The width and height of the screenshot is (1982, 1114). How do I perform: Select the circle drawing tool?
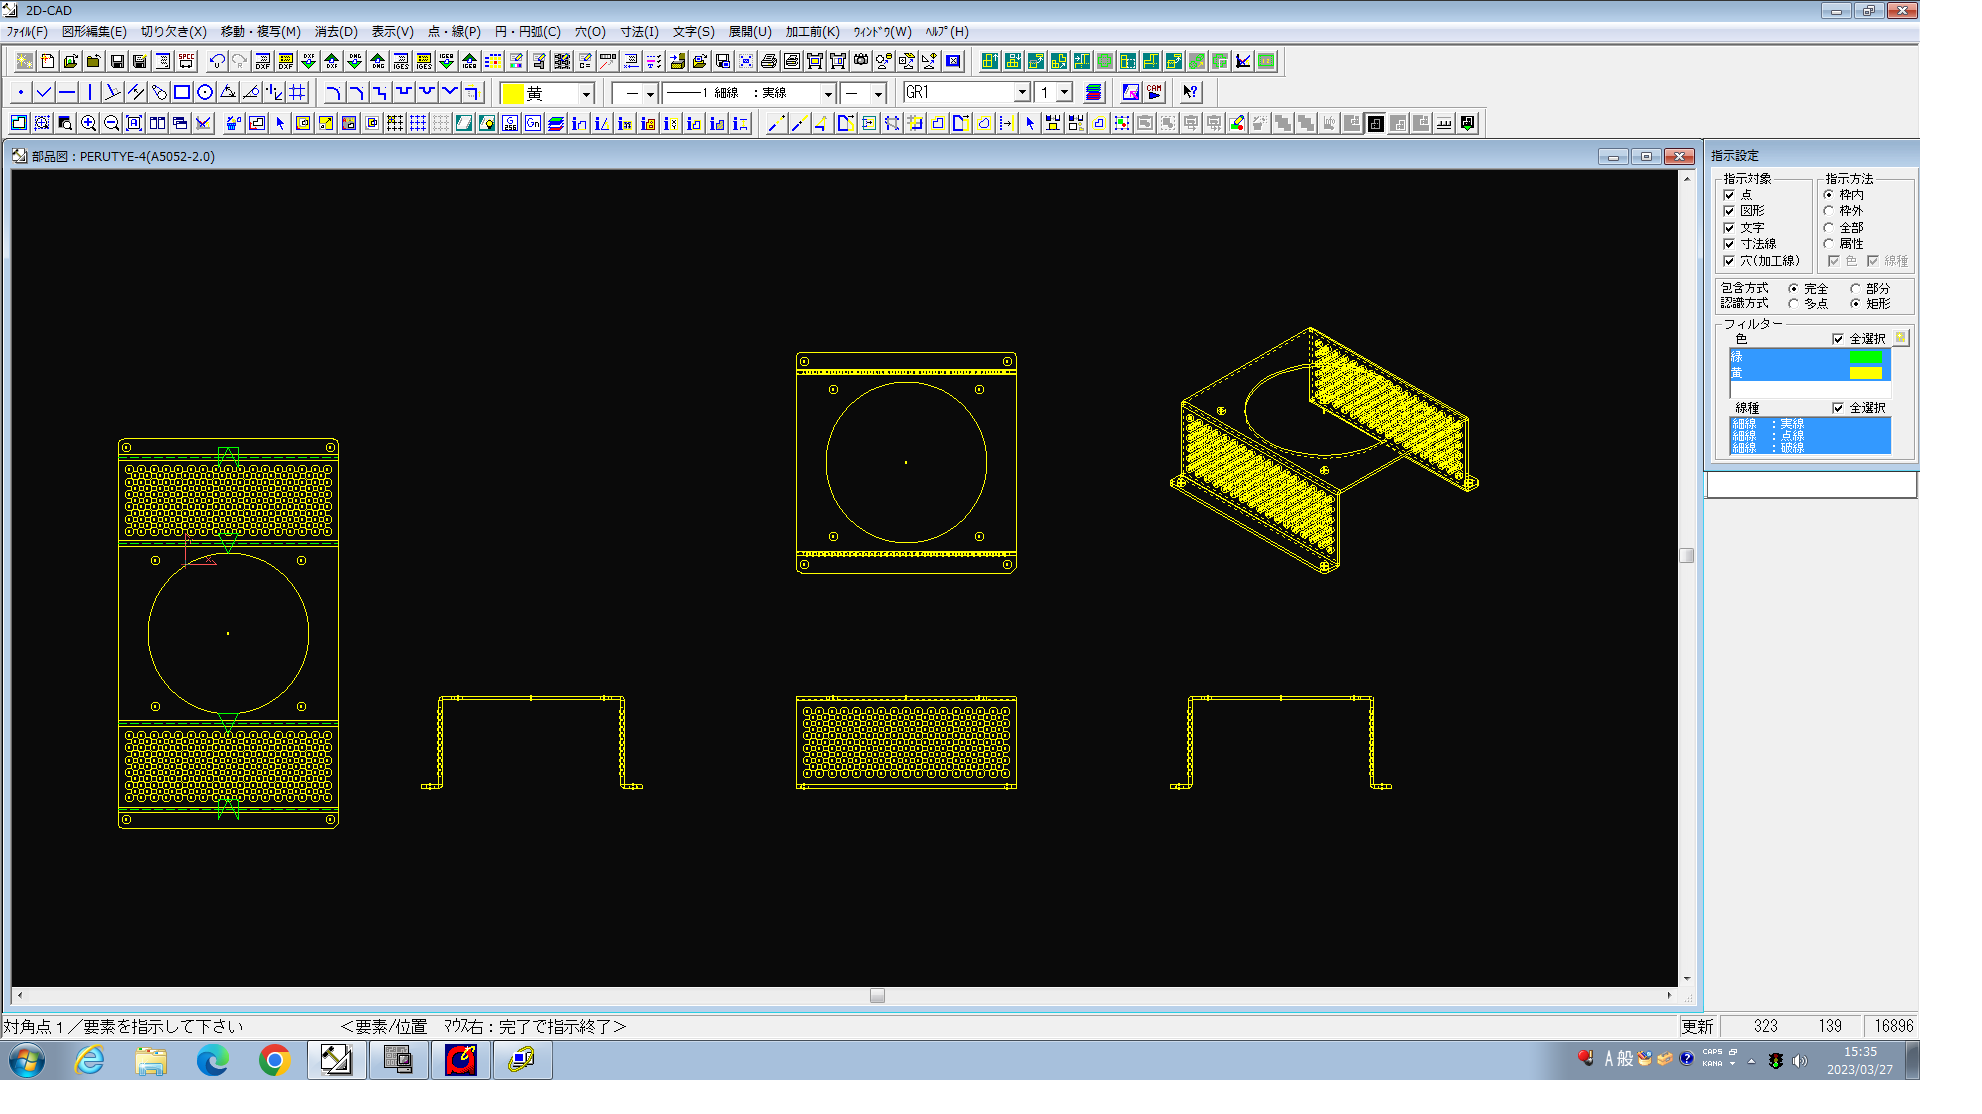tap(205, 93)
